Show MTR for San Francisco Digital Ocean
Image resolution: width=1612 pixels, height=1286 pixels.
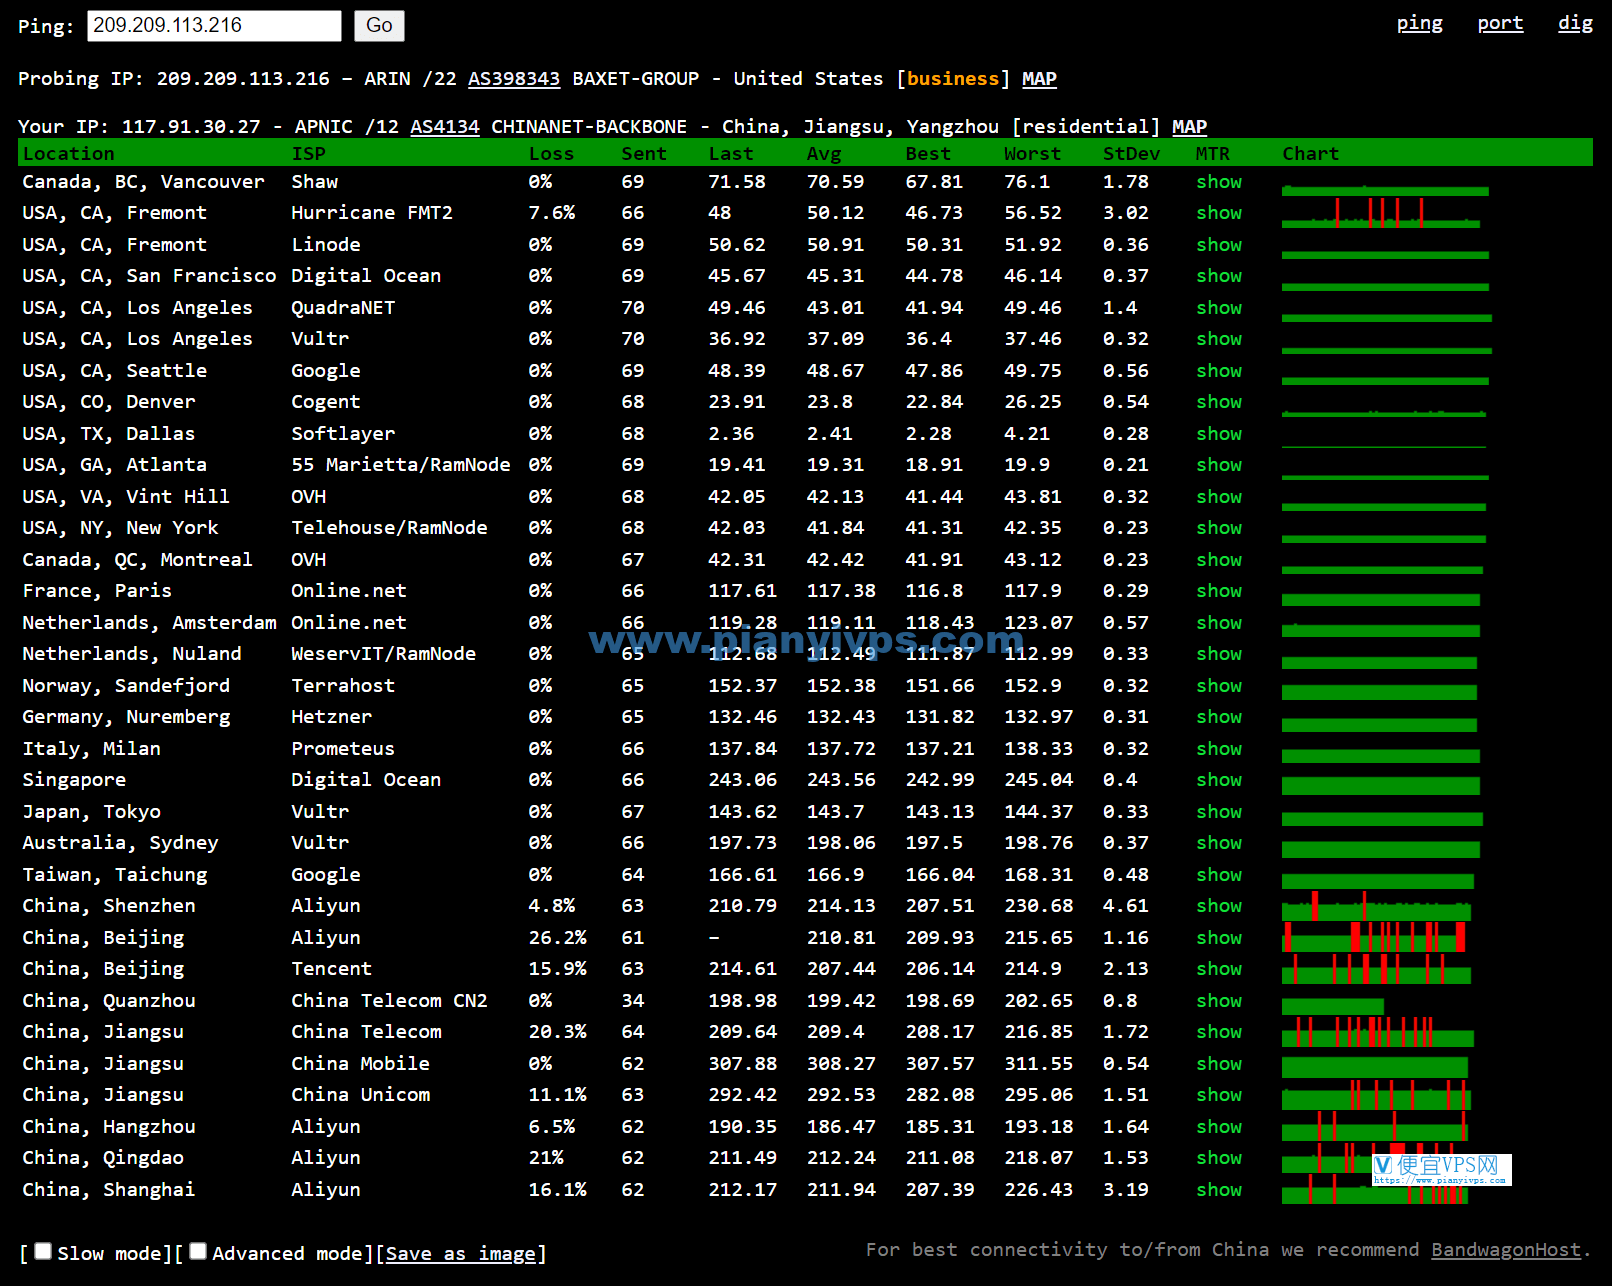point(1219,276)
